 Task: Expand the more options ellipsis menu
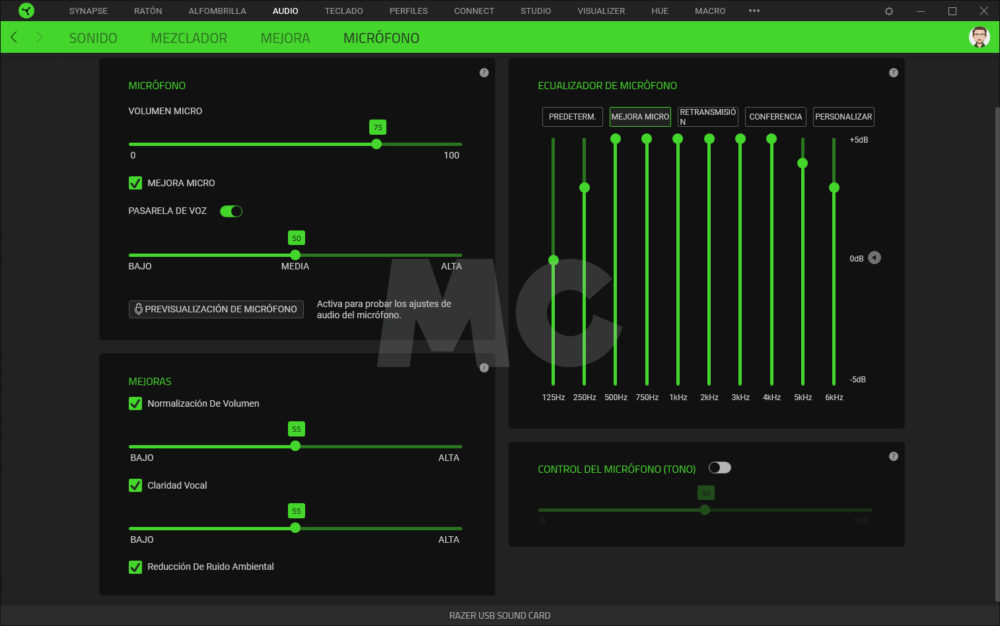[754, 11]
